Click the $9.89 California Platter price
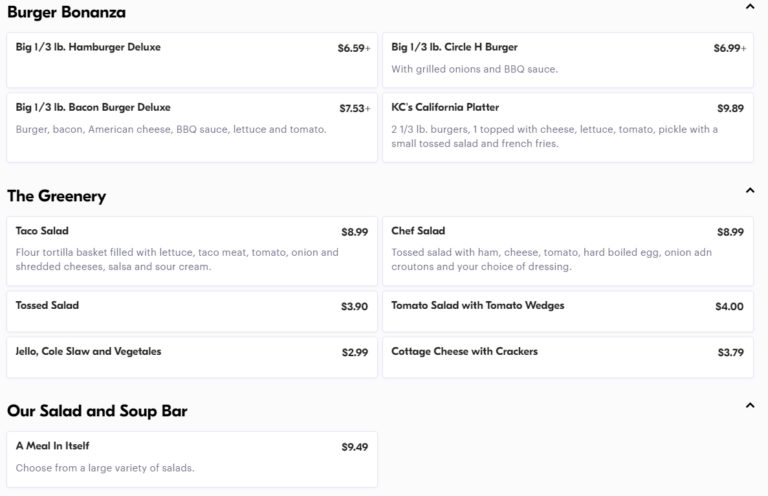The height and width of the screenshot is (496, 768). [x=730, y=108]
